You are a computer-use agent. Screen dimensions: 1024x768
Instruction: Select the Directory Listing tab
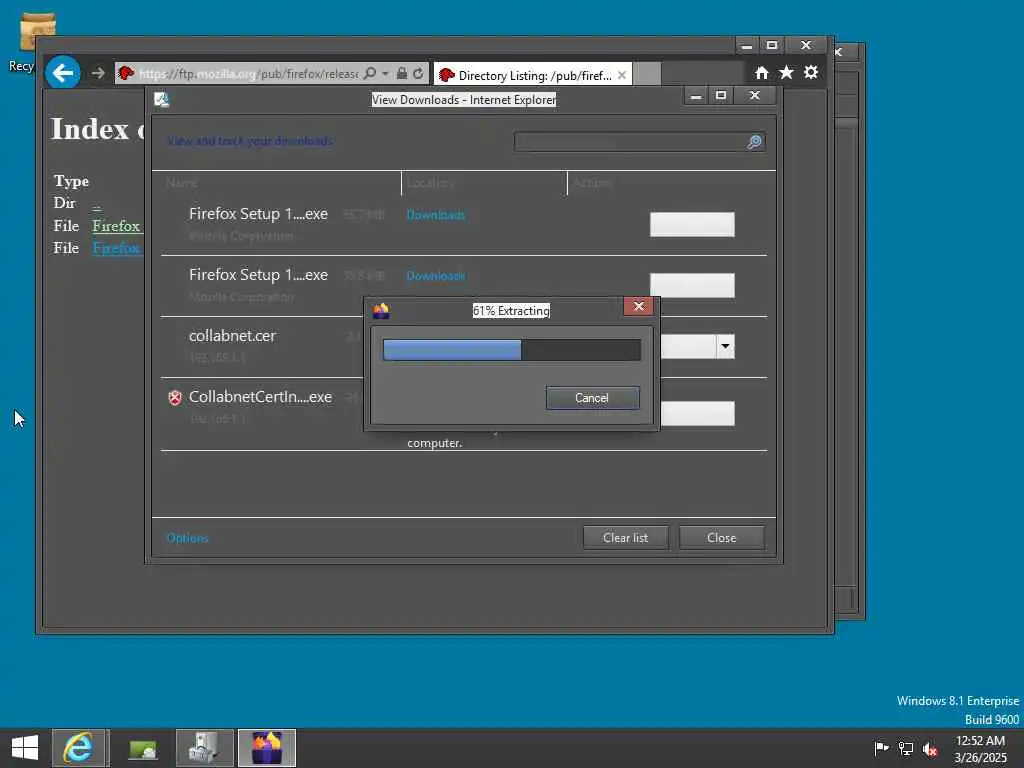coord(533,74)
